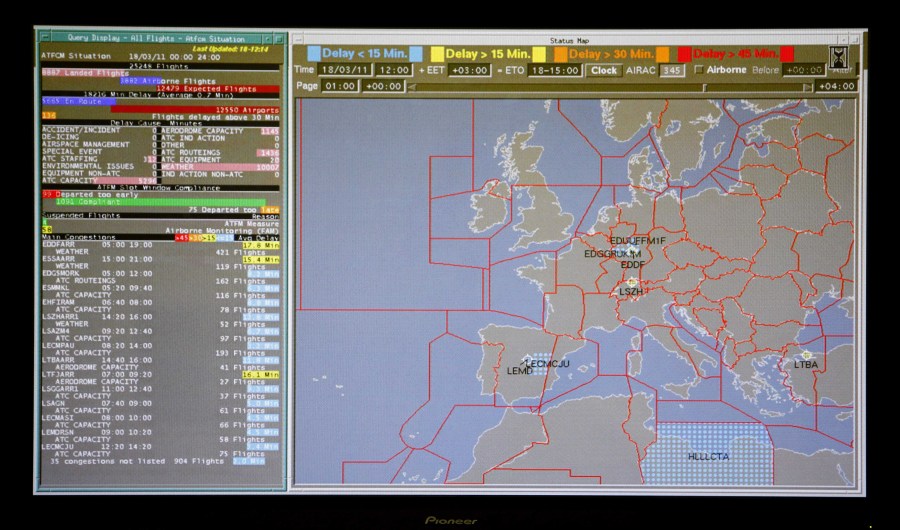
Task: Click the +00:00 field beside Page 01:00
Action: click(x=383, y=86)
